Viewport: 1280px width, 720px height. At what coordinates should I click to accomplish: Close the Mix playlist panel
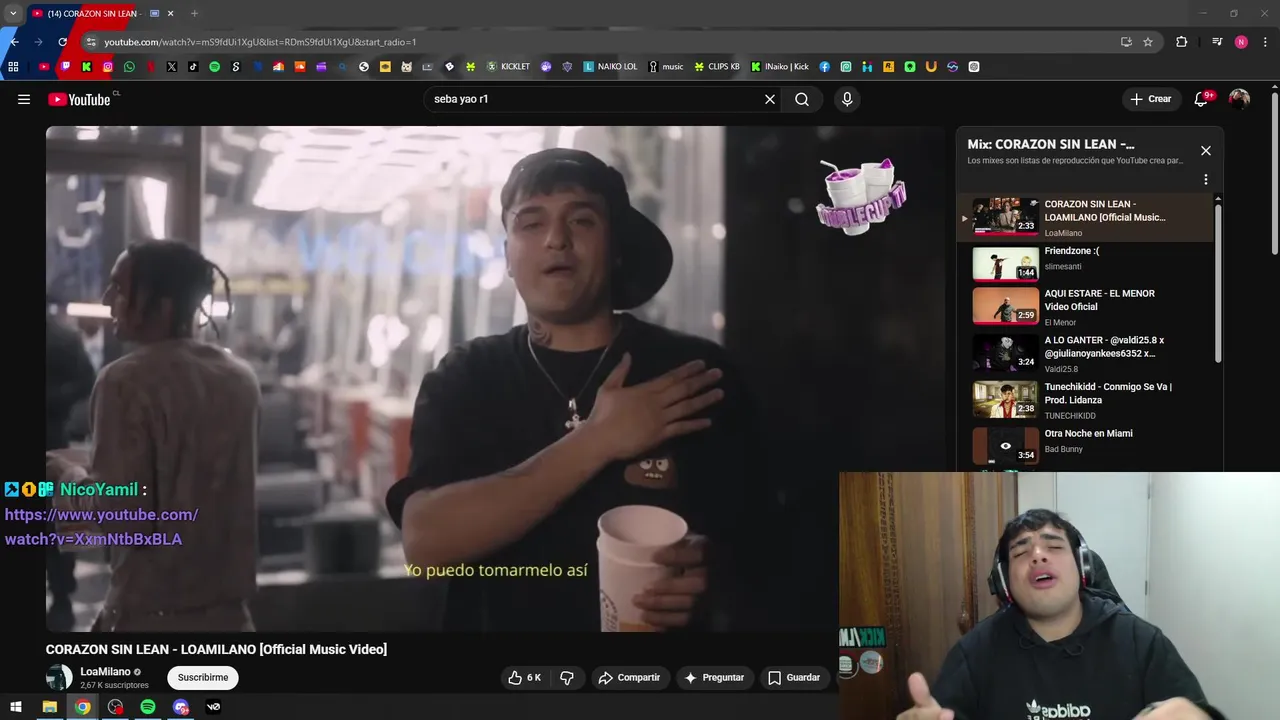click(1206, 151)
